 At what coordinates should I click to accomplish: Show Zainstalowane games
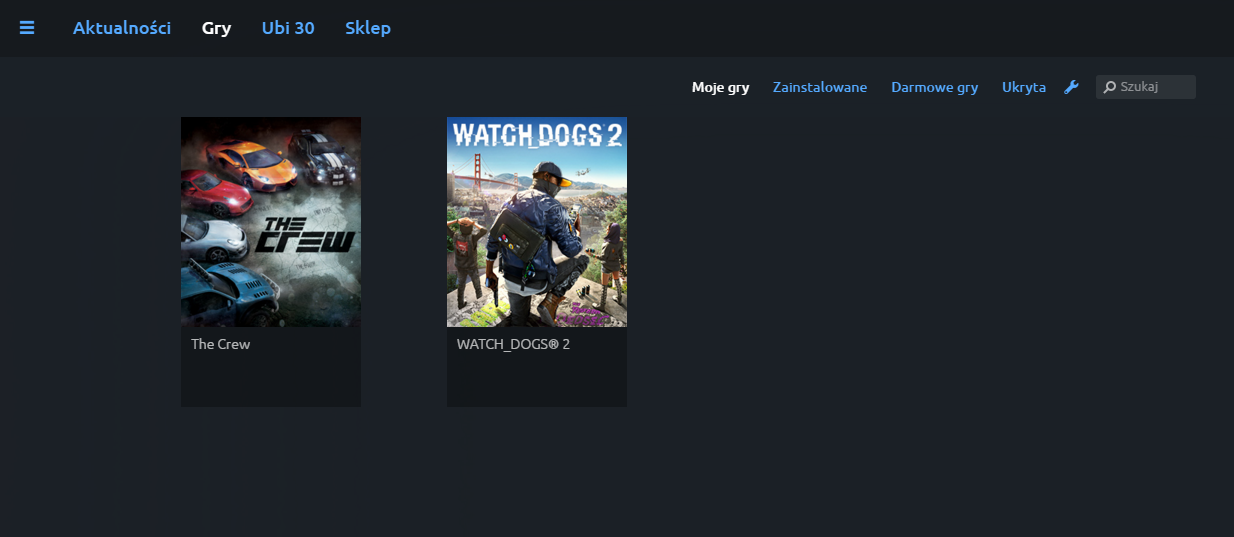(820, 87)
